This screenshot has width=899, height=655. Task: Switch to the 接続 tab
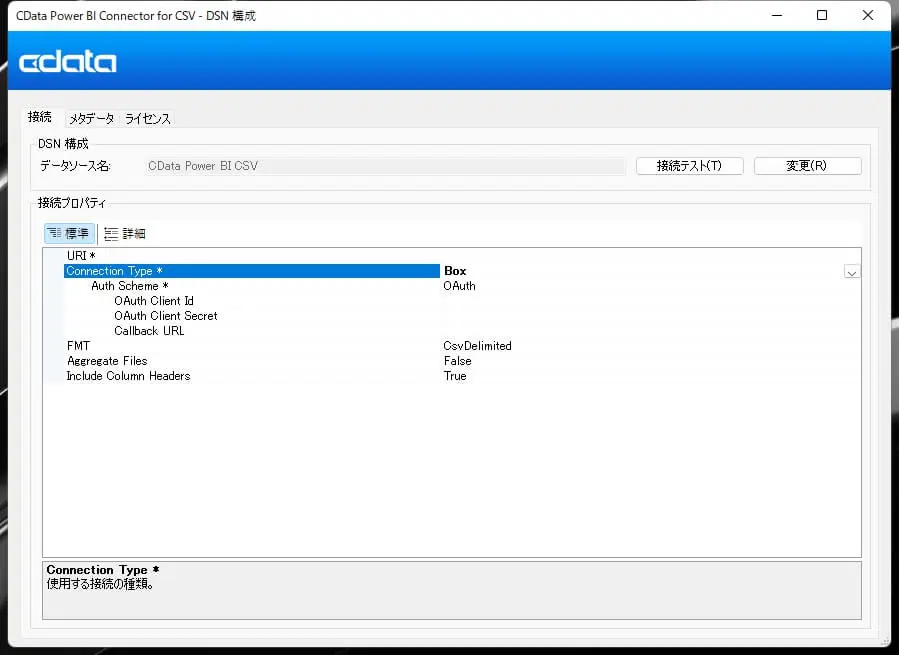pos(40,117)
